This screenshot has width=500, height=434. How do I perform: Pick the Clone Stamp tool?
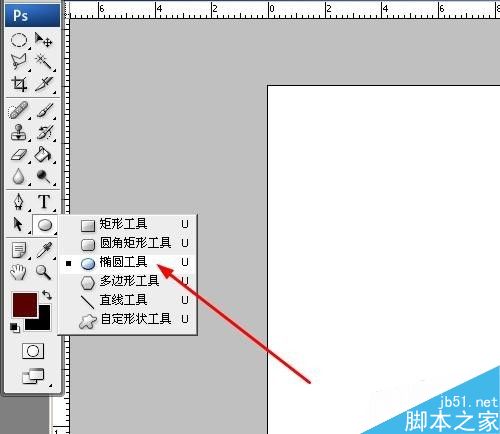[19, 132]
